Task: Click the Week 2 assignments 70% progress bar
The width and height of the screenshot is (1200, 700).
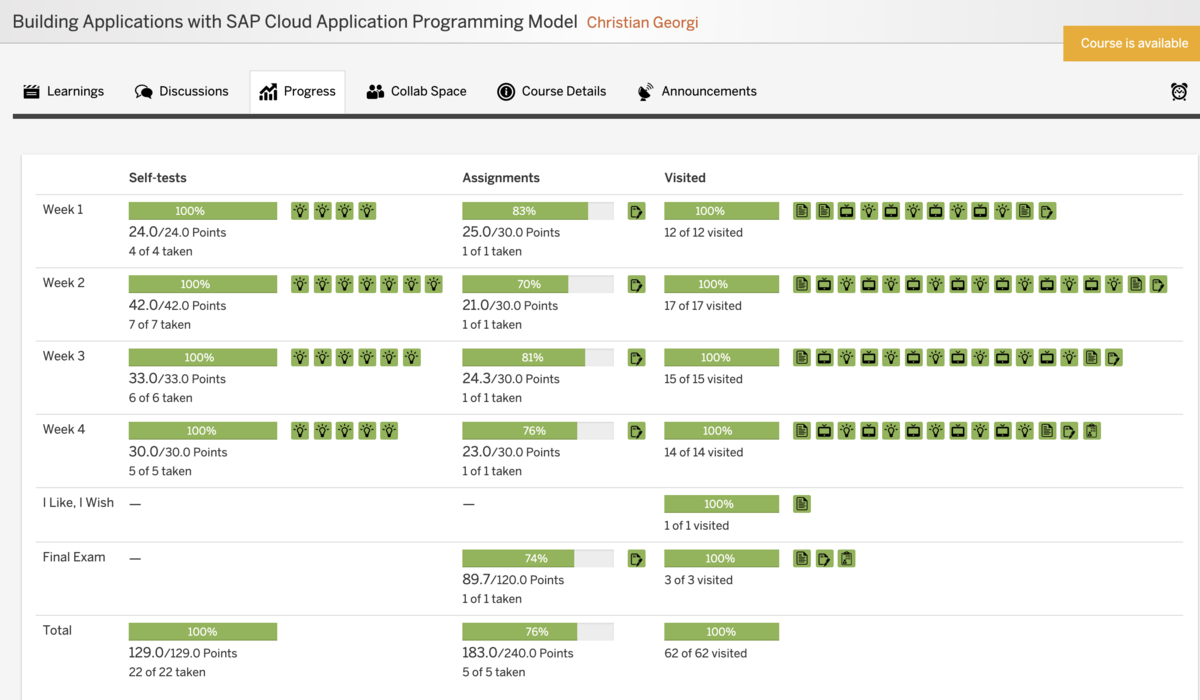Action: click(x=538, y=285)
